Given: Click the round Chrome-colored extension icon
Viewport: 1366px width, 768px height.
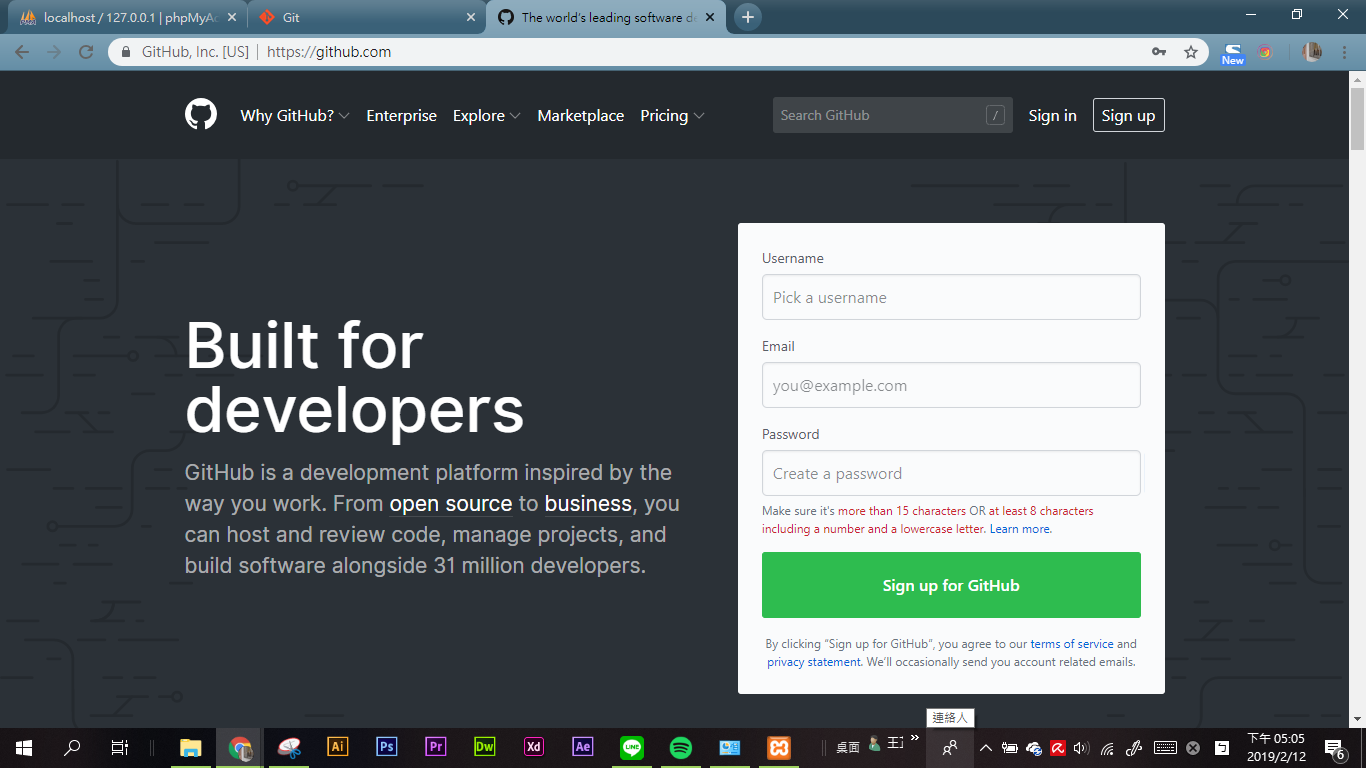Looking at the screenshot, I should coord(1265,52).
